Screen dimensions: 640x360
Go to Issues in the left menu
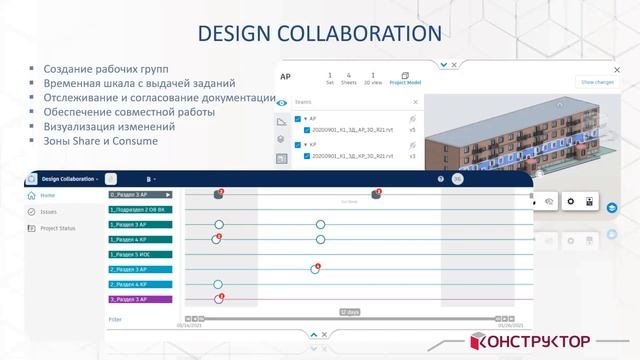48,212
